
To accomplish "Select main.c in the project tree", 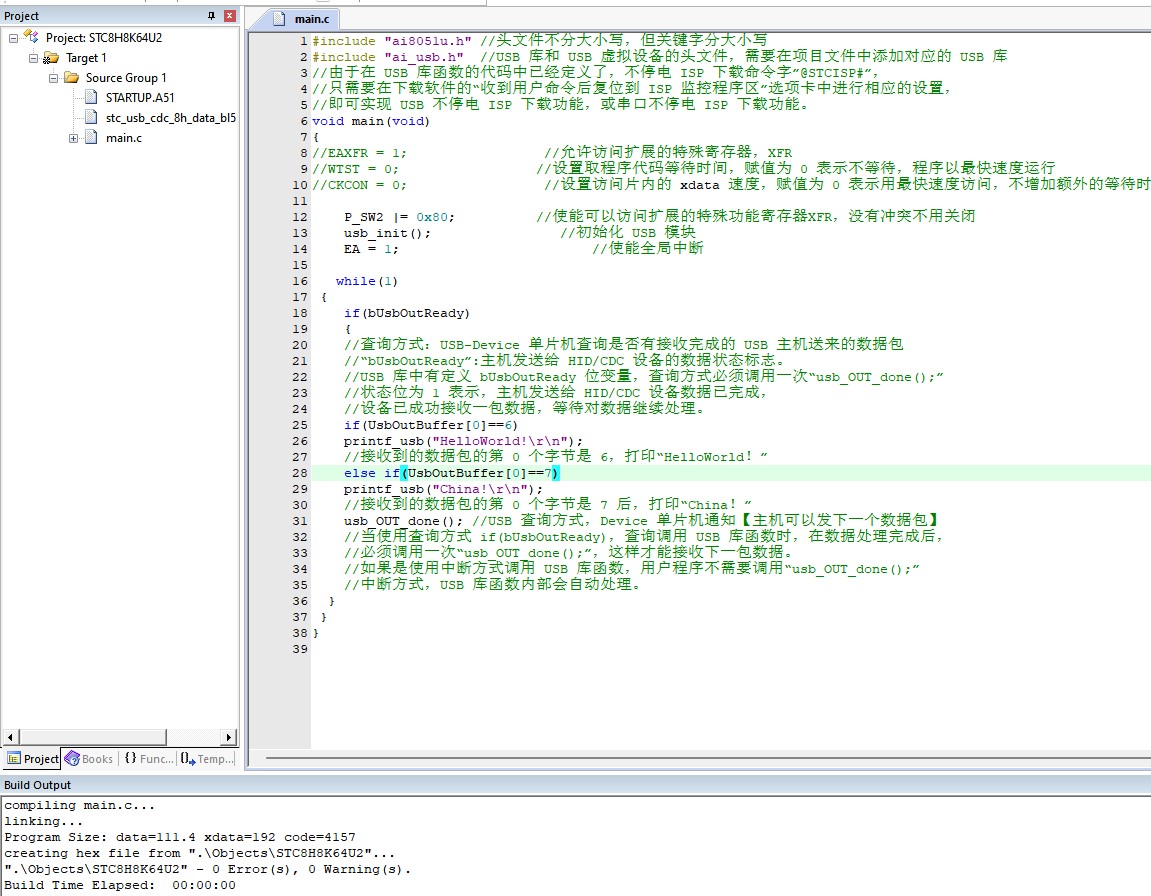I will click(124, 138).
